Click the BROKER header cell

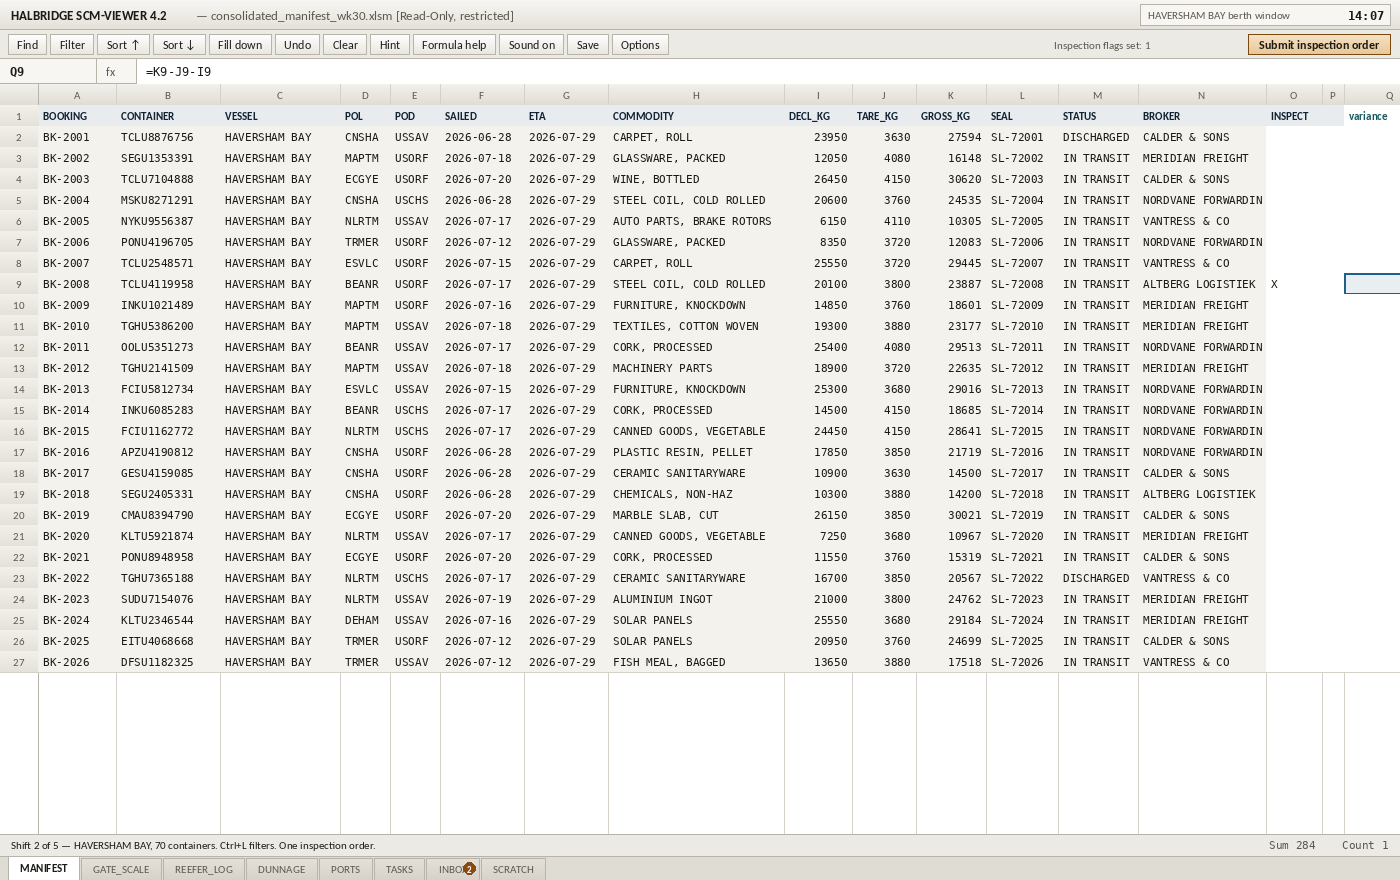(1202, 116)
